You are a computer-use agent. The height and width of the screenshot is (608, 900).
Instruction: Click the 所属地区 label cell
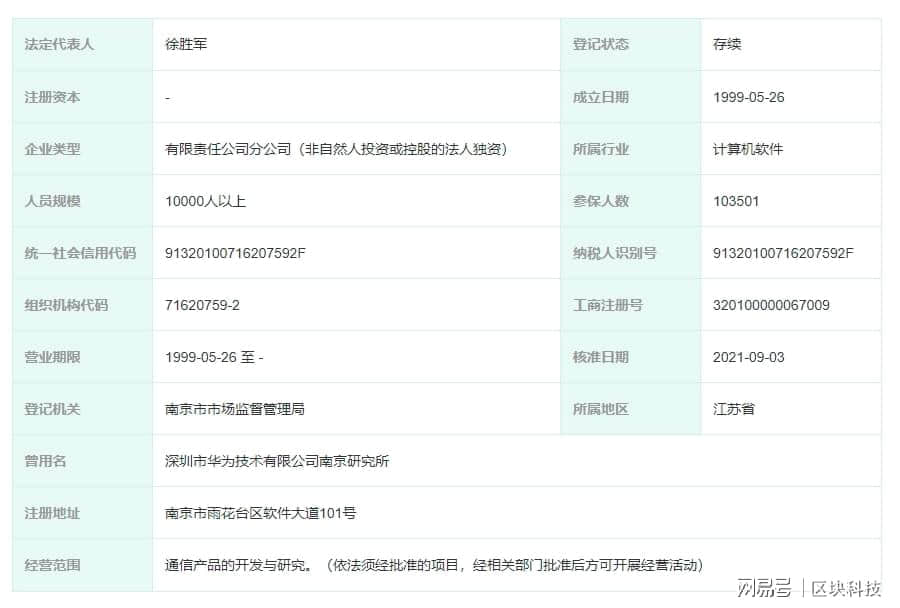[630, 409]
